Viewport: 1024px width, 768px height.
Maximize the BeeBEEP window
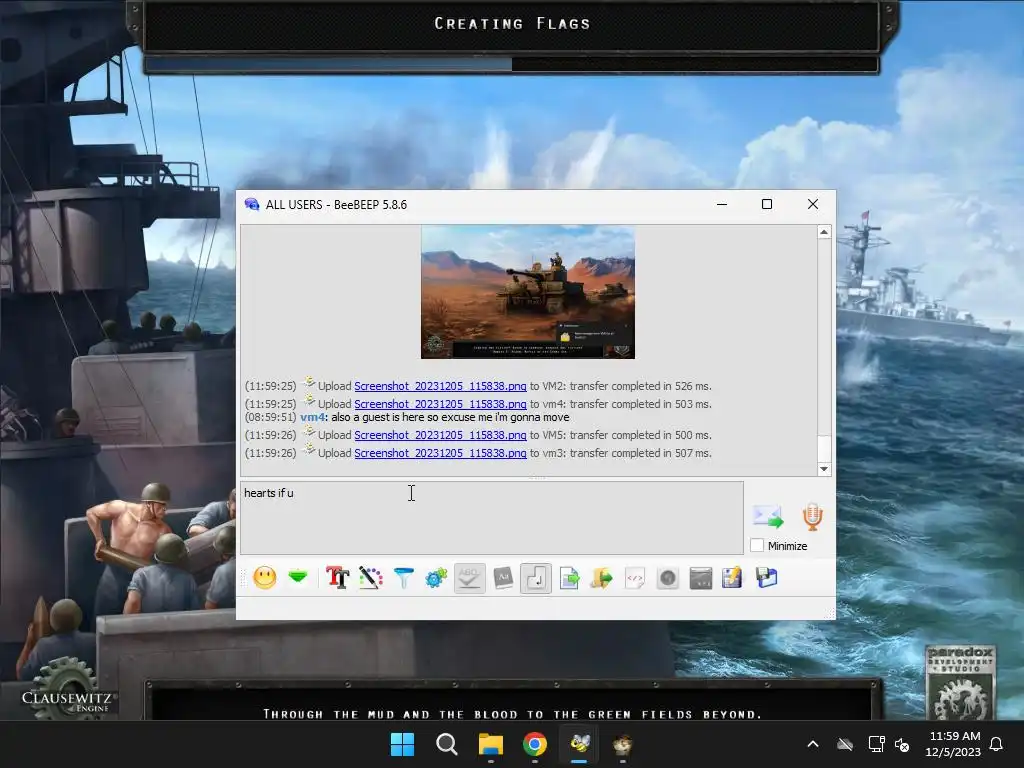[767, 204]
